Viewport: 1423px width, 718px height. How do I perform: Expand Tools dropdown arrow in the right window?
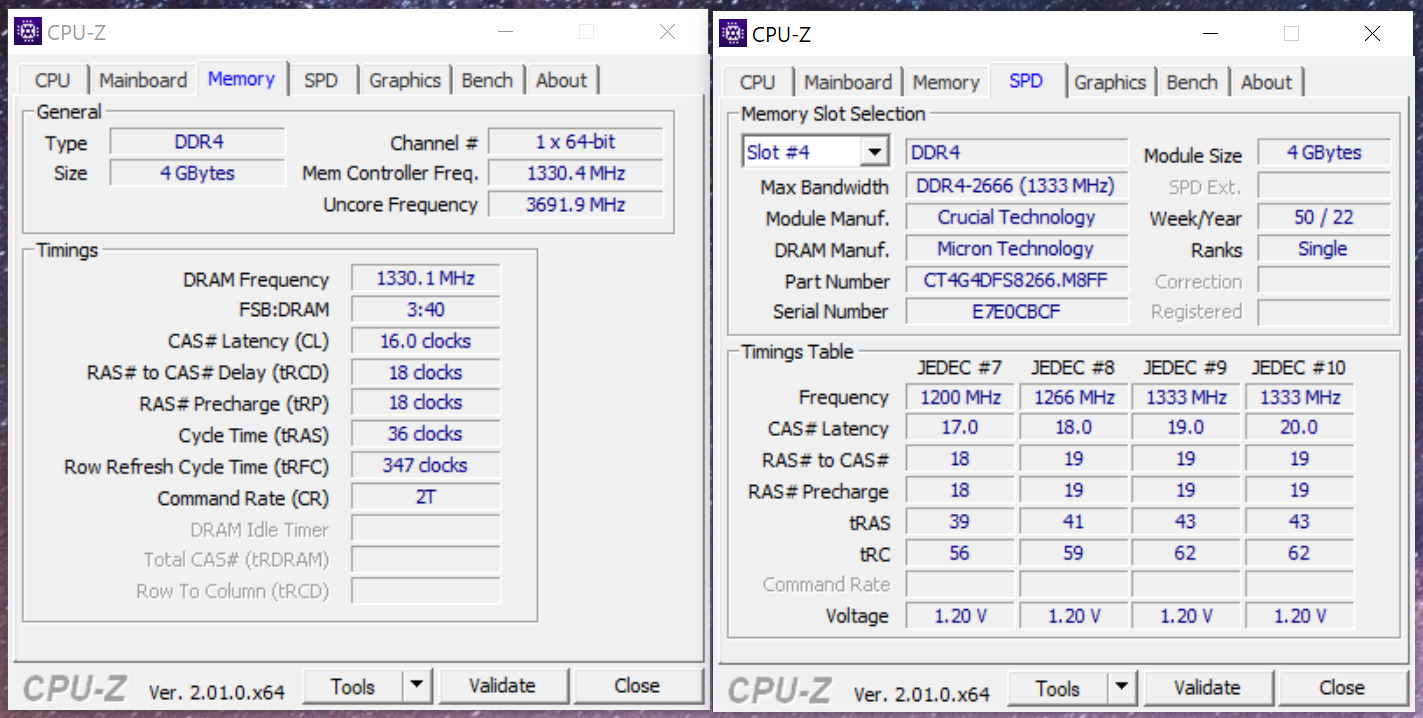(1122, 688)
